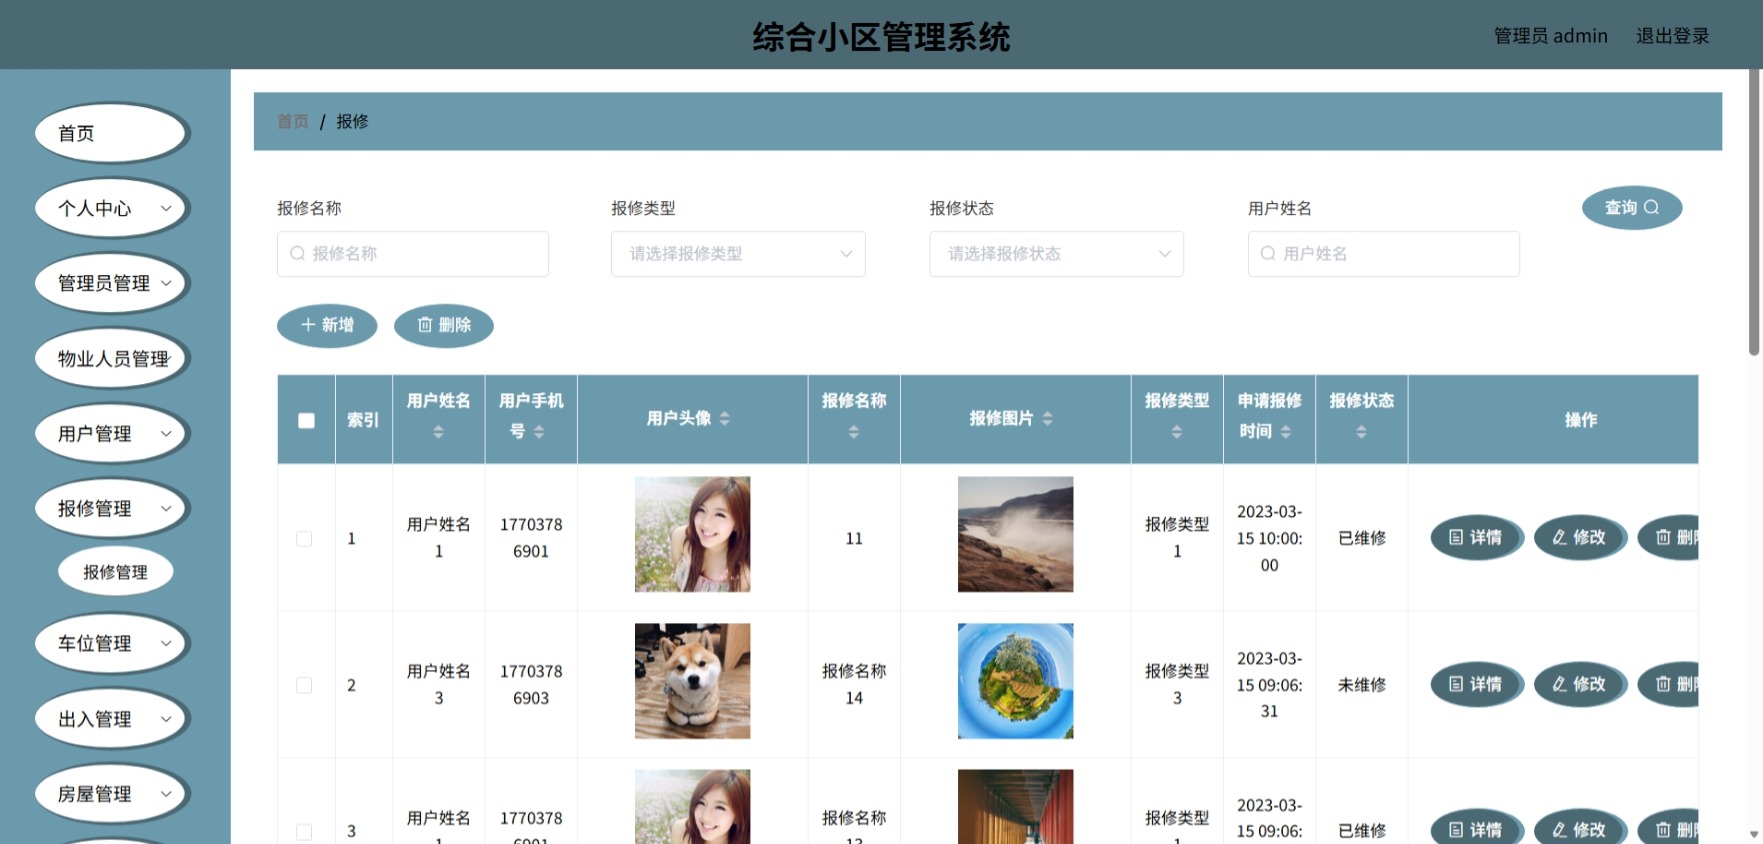Expand 房屋管理 sidebar menu

[x=112, y=793]
